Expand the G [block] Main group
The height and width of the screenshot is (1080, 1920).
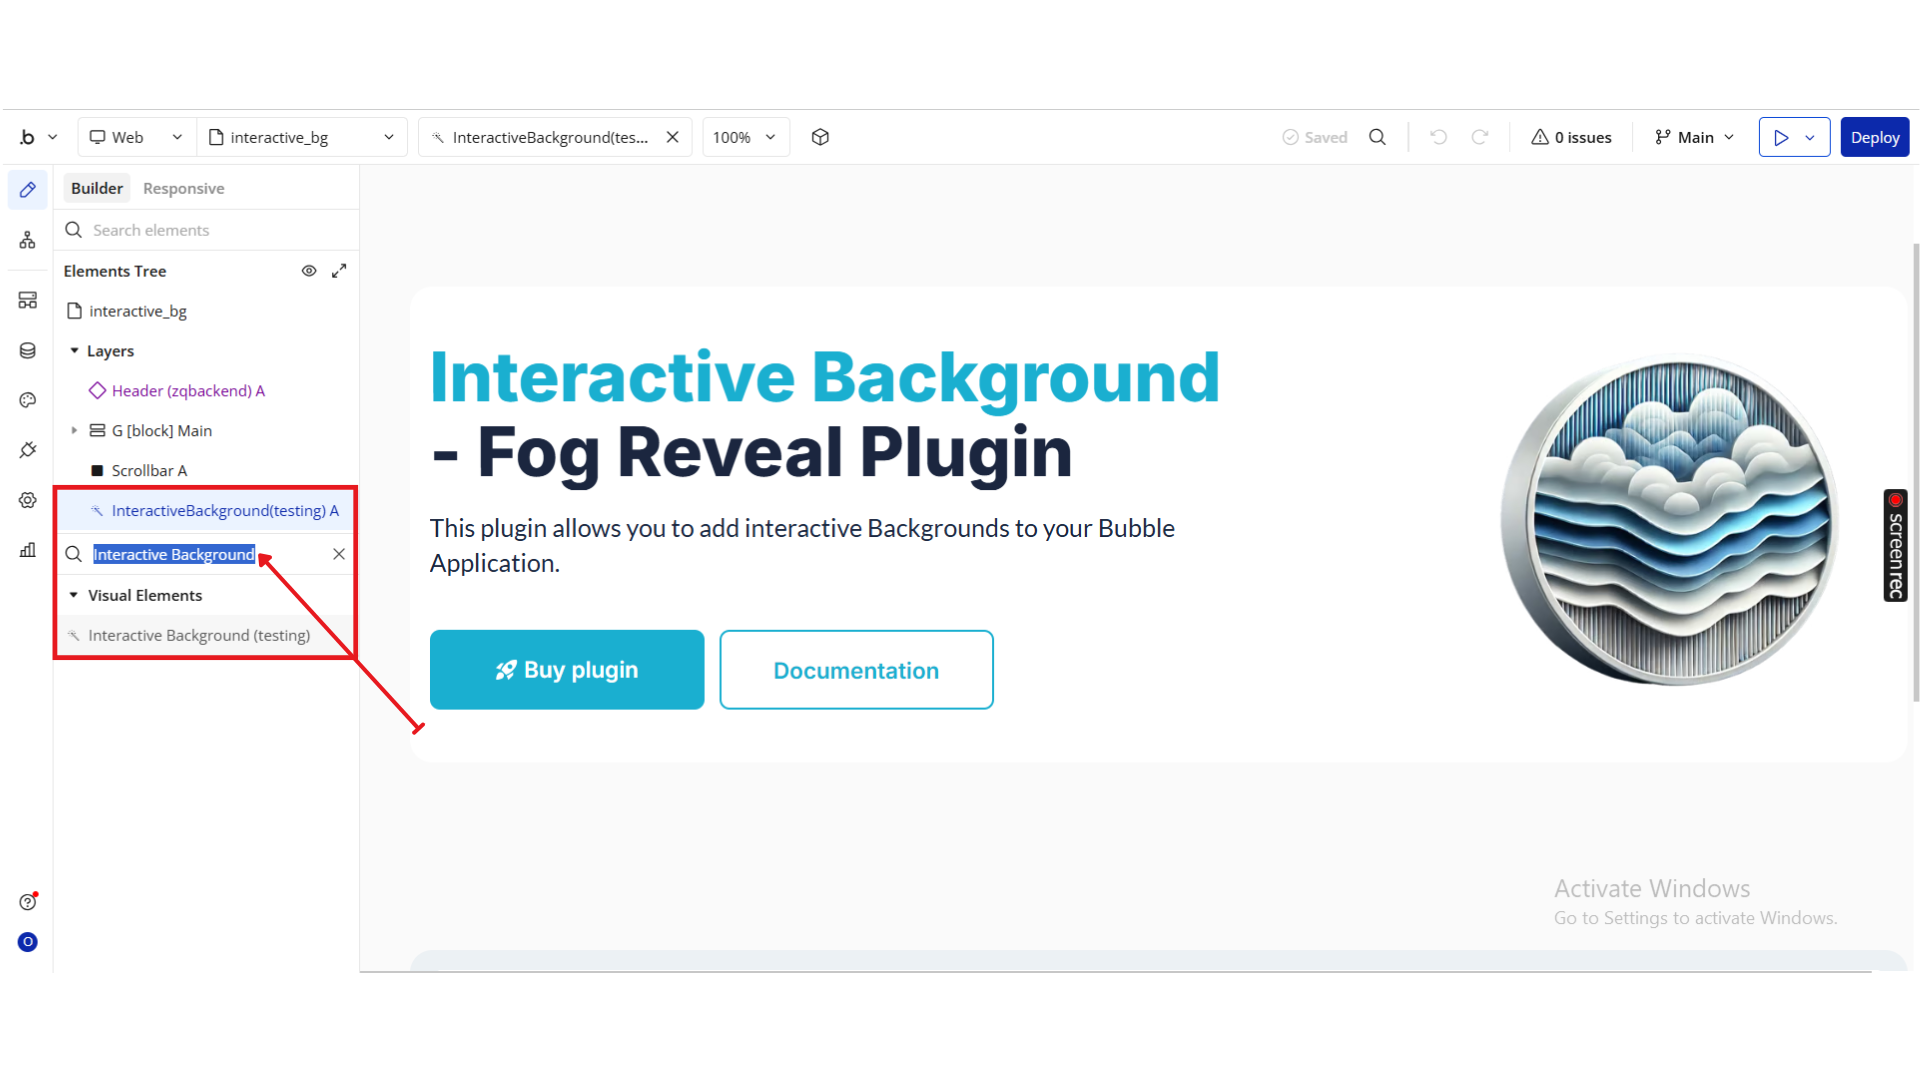(74, 431)
